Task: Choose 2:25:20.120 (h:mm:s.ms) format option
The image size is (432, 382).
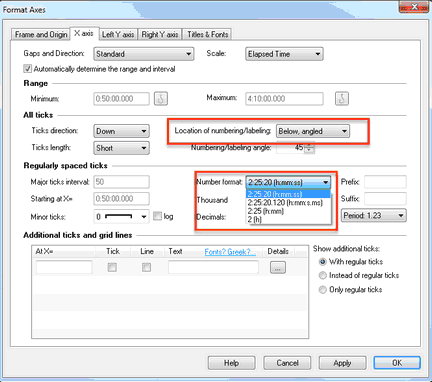Action: tap(288, 203)
